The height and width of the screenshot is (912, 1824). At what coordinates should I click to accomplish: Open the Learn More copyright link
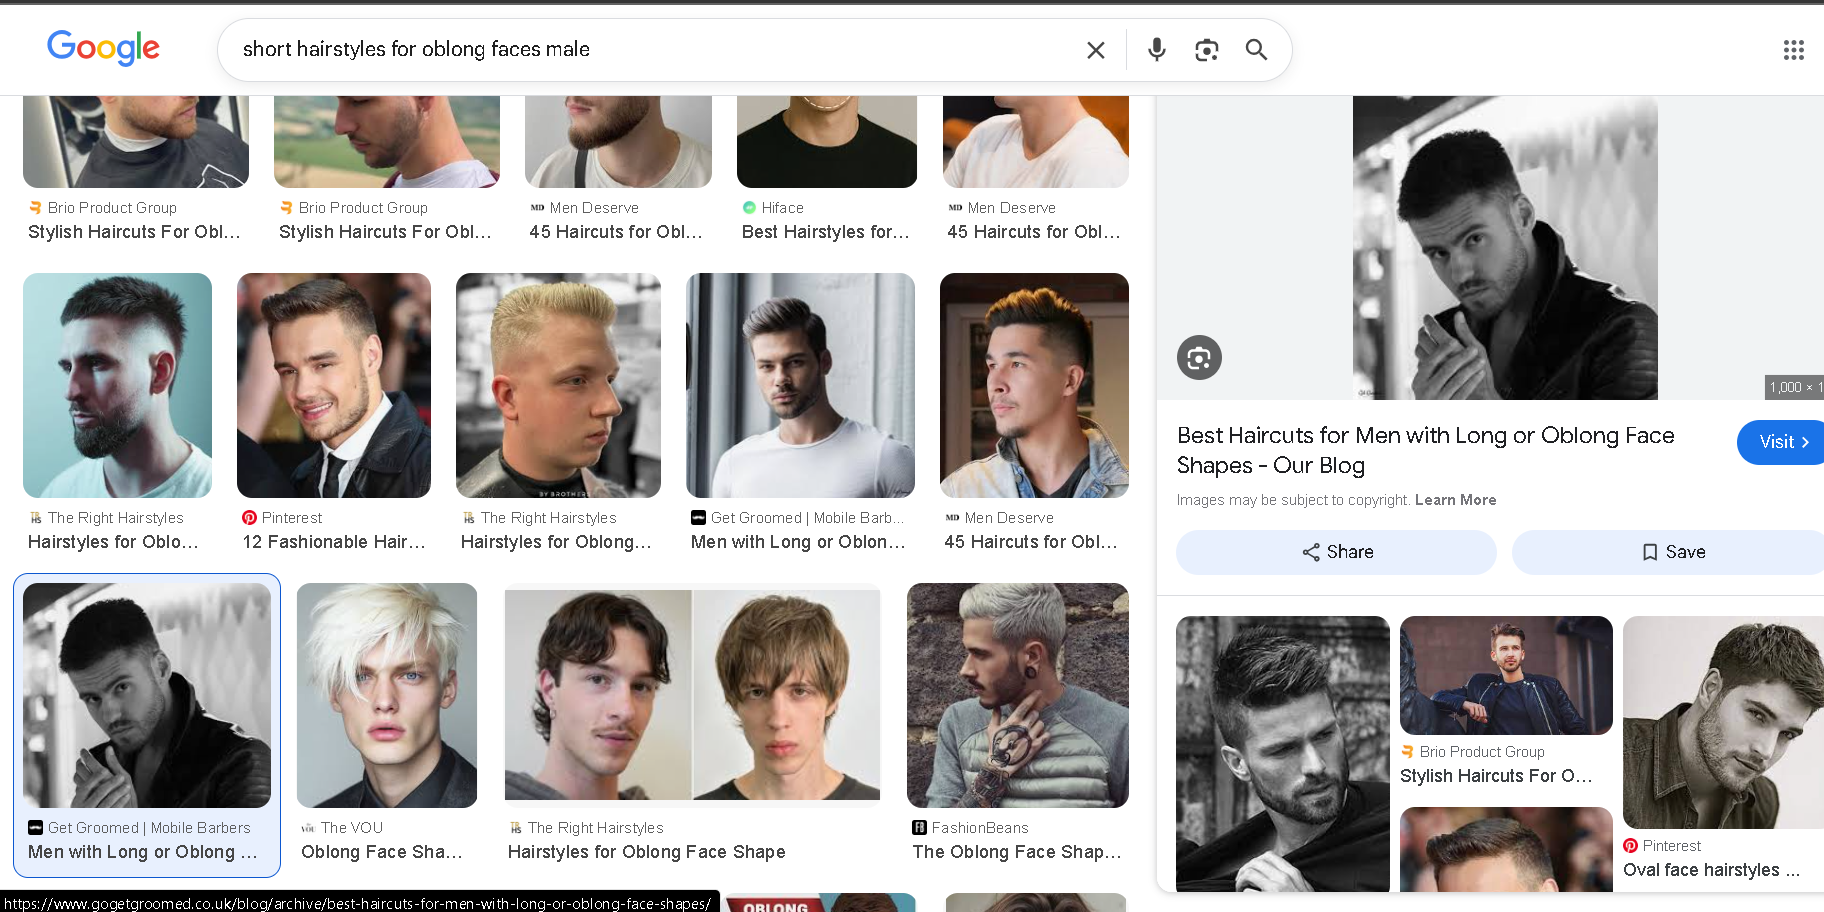click(x=1455, y=500)
